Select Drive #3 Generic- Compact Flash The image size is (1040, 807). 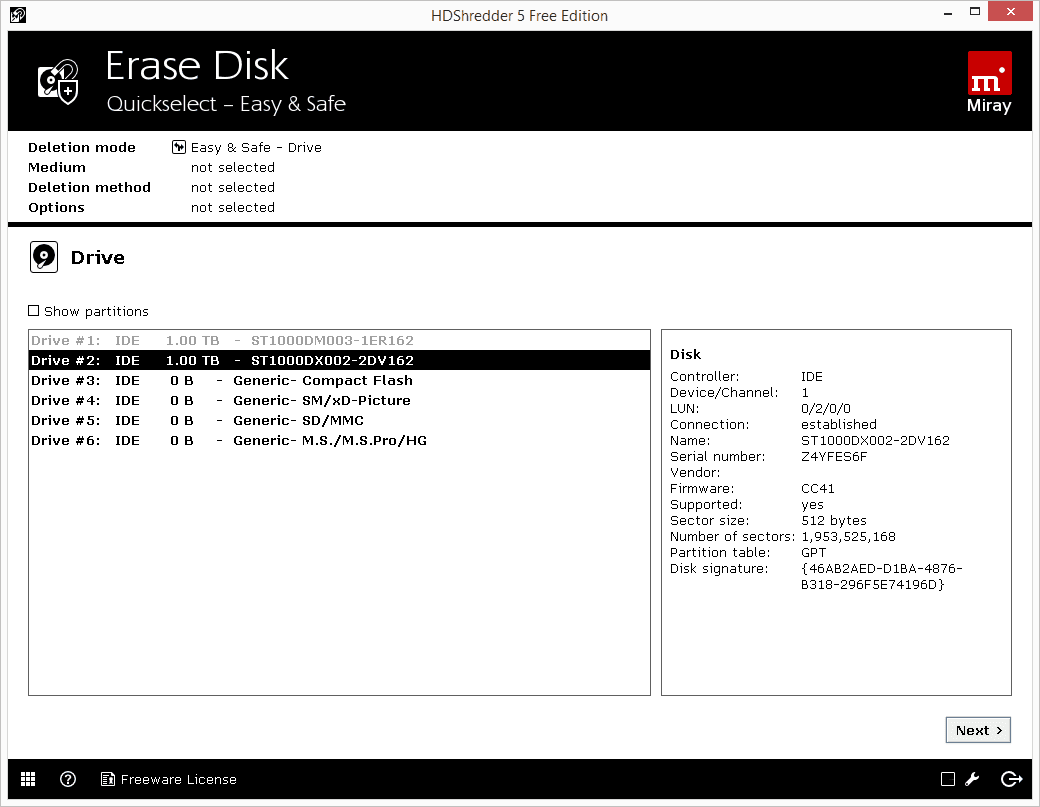222,380
